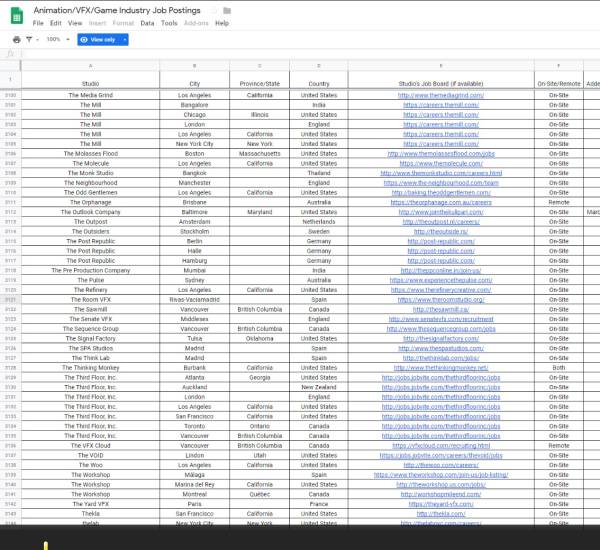The width and height of the screenshot is (600, 550).
Task: Click the Marina del Rey city cell
Action: click(194, 485)
